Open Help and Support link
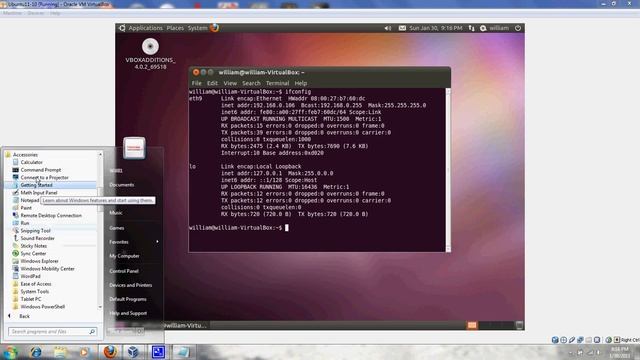Image resolution: width=640 pixels, height=360 pixels. point(128,313)
